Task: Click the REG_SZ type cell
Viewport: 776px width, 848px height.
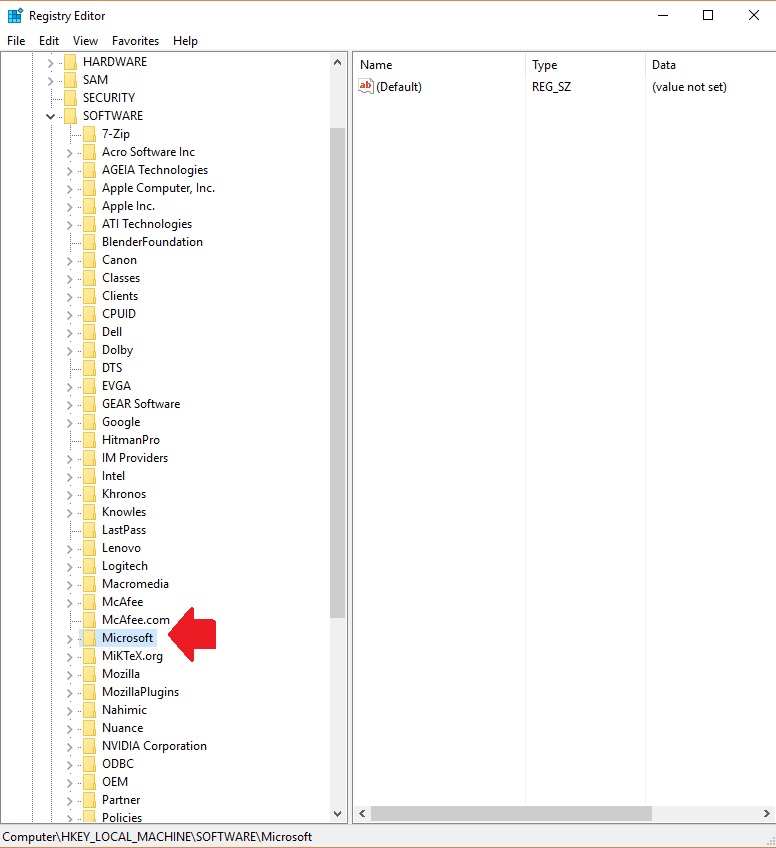Action: (x=552, y=87)
